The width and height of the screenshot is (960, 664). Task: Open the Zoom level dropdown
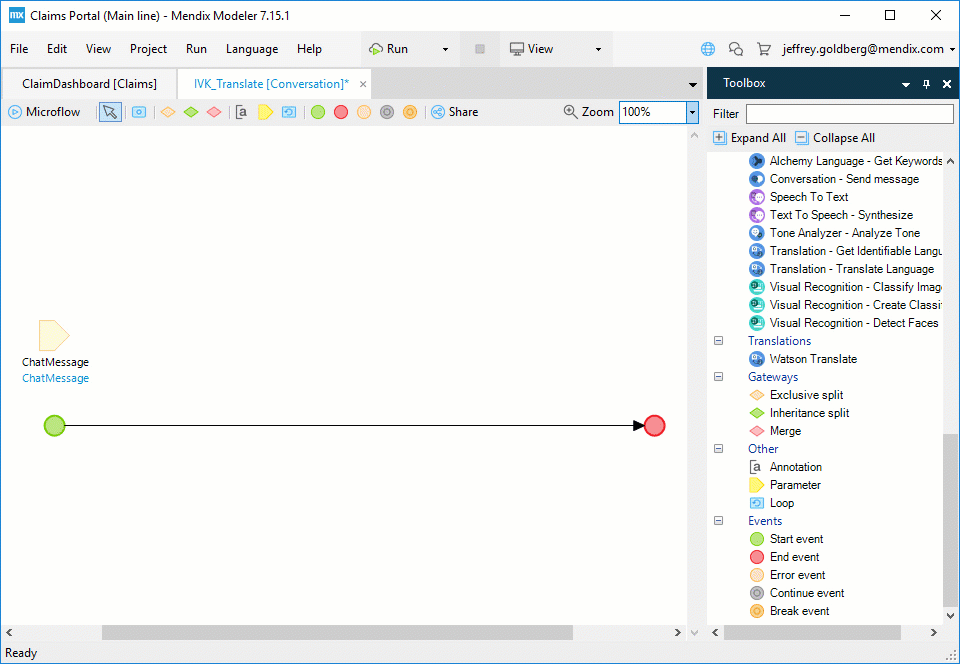pos(692,112)
